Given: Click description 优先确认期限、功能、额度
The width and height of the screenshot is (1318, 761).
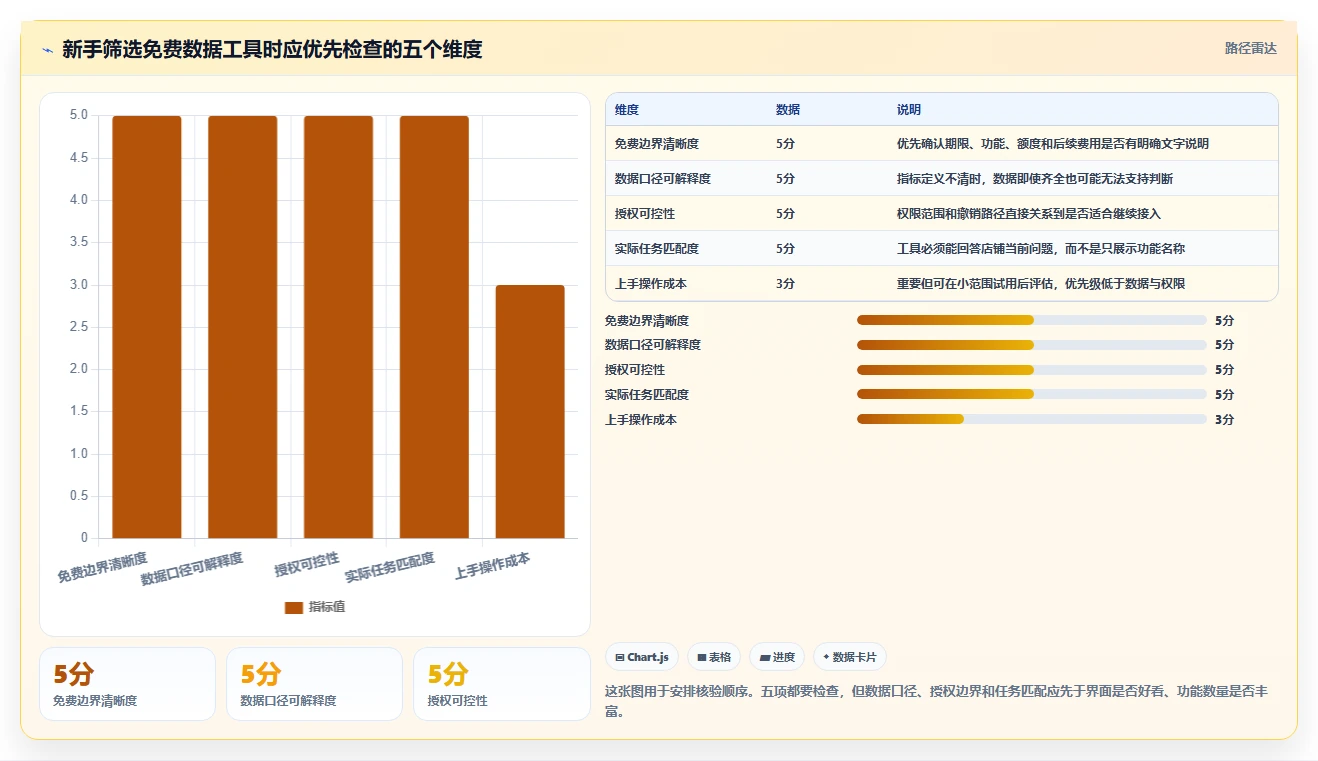Looking at the screenshot, I should (x=1053, y=144).
